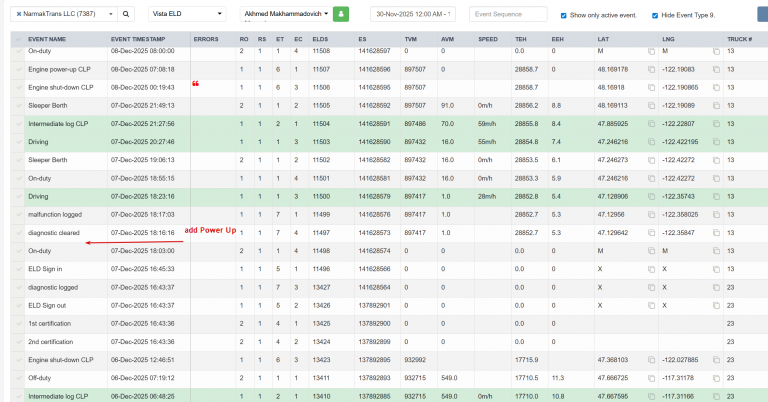Copy longitude -122.19083 on Engine power-up row
768x402 pixels.
(716, 70)
